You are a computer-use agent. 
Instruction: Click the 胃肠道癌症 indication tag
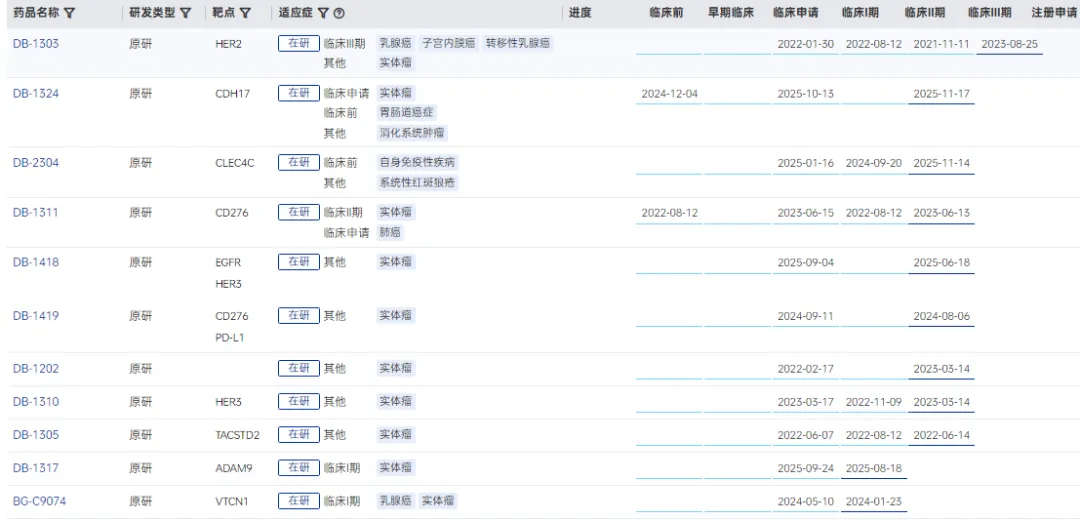[x=407, y=113]
